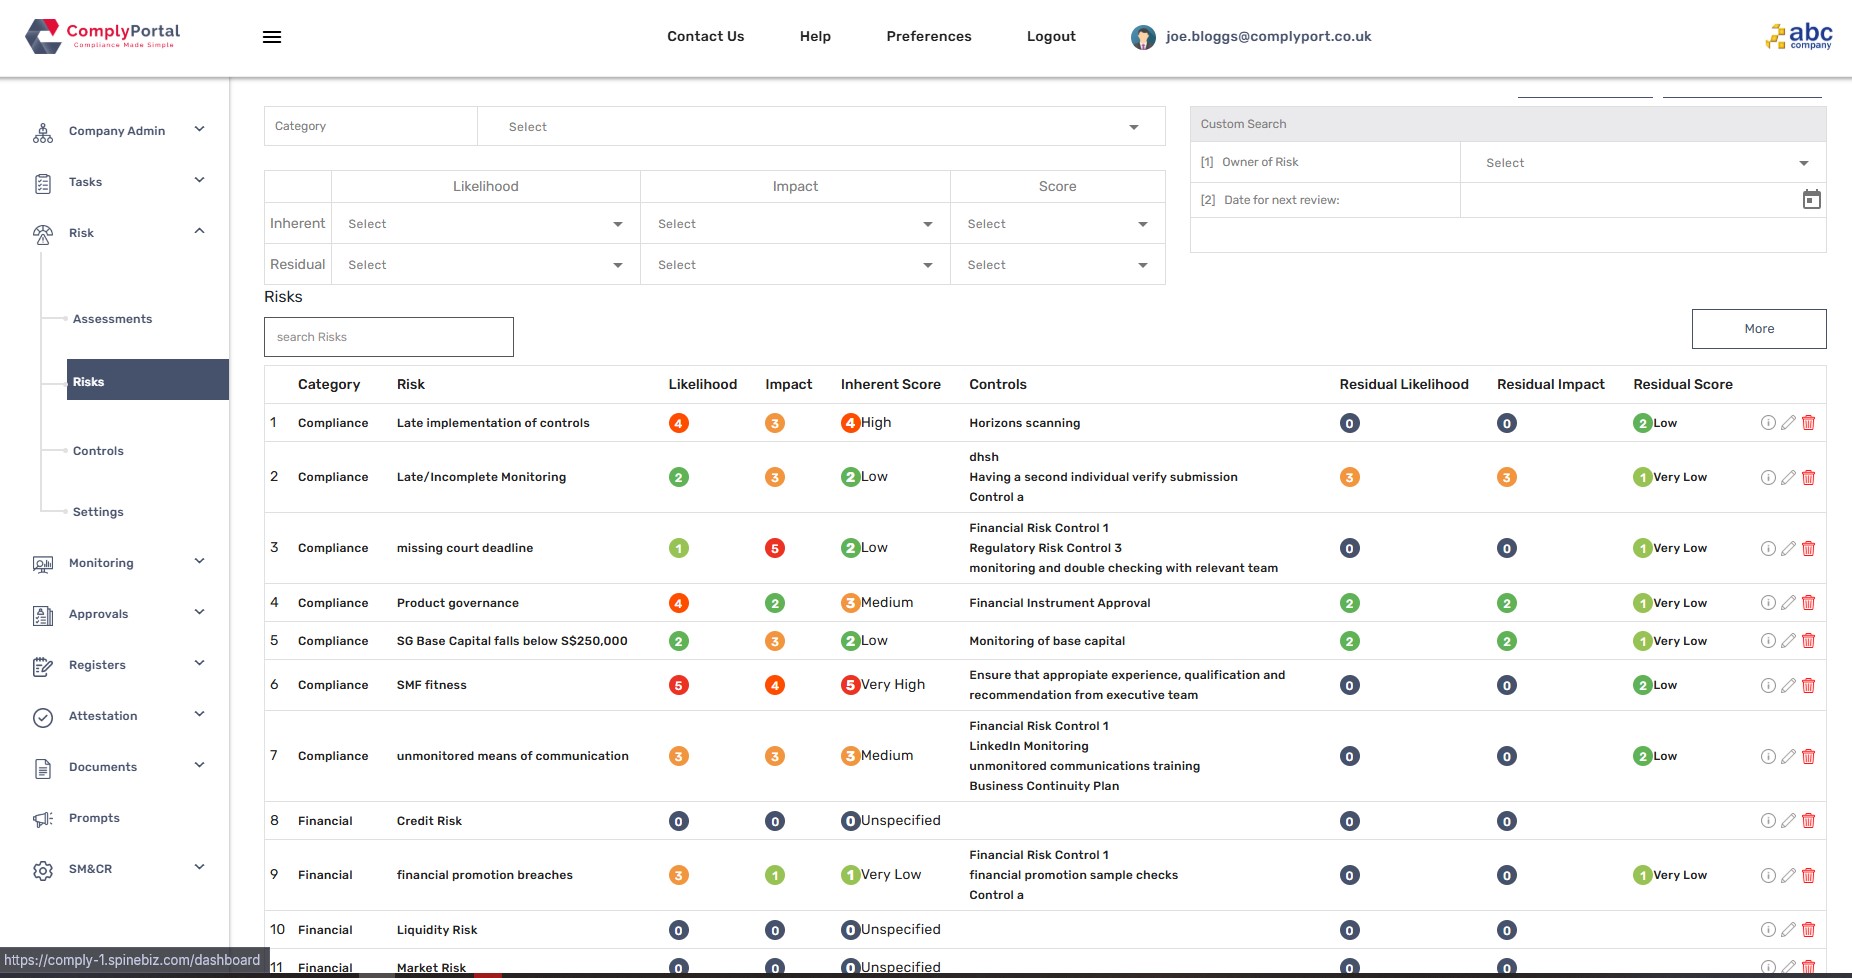The image size is (1852, 978).
Task: Open the Residual Score dropdown
Action: coord(1057,266)
